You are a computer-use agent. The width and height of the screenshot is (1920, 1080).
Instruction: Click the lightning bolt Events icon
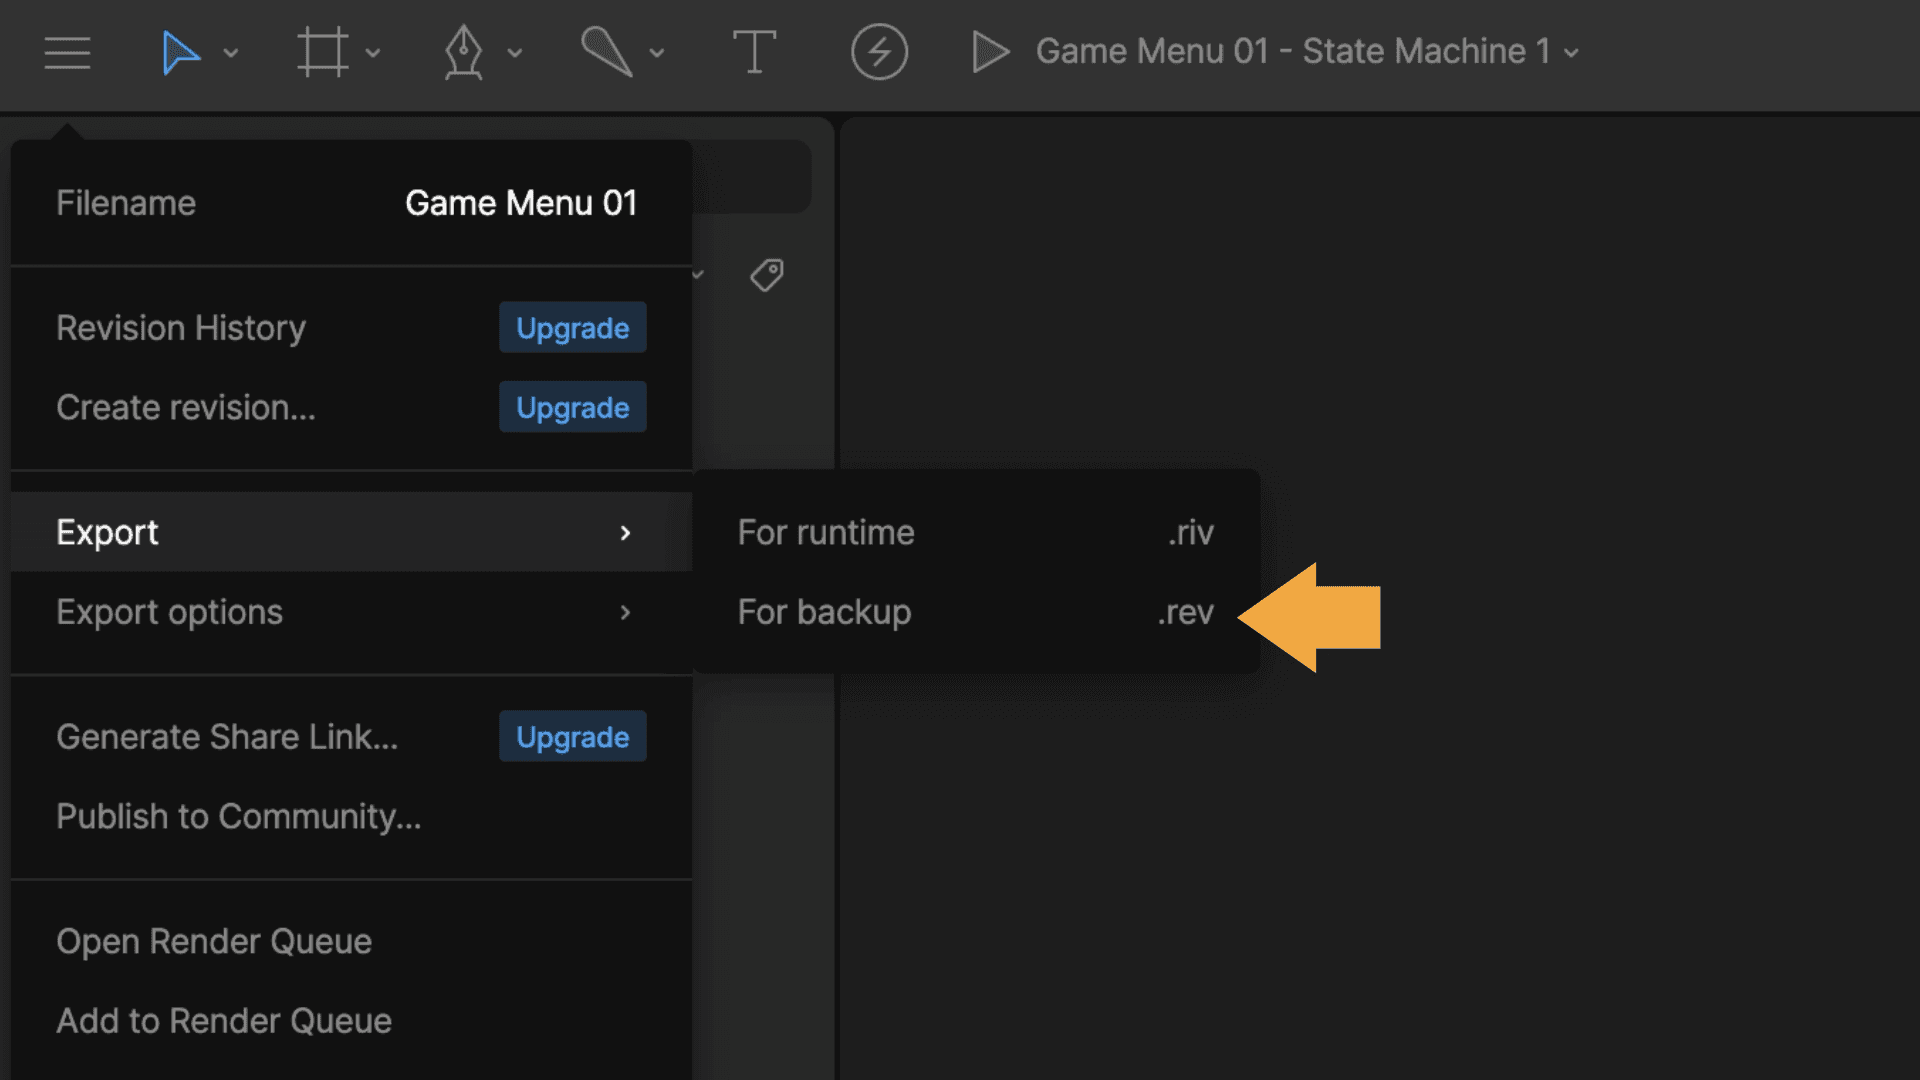[x=879, y=52]
